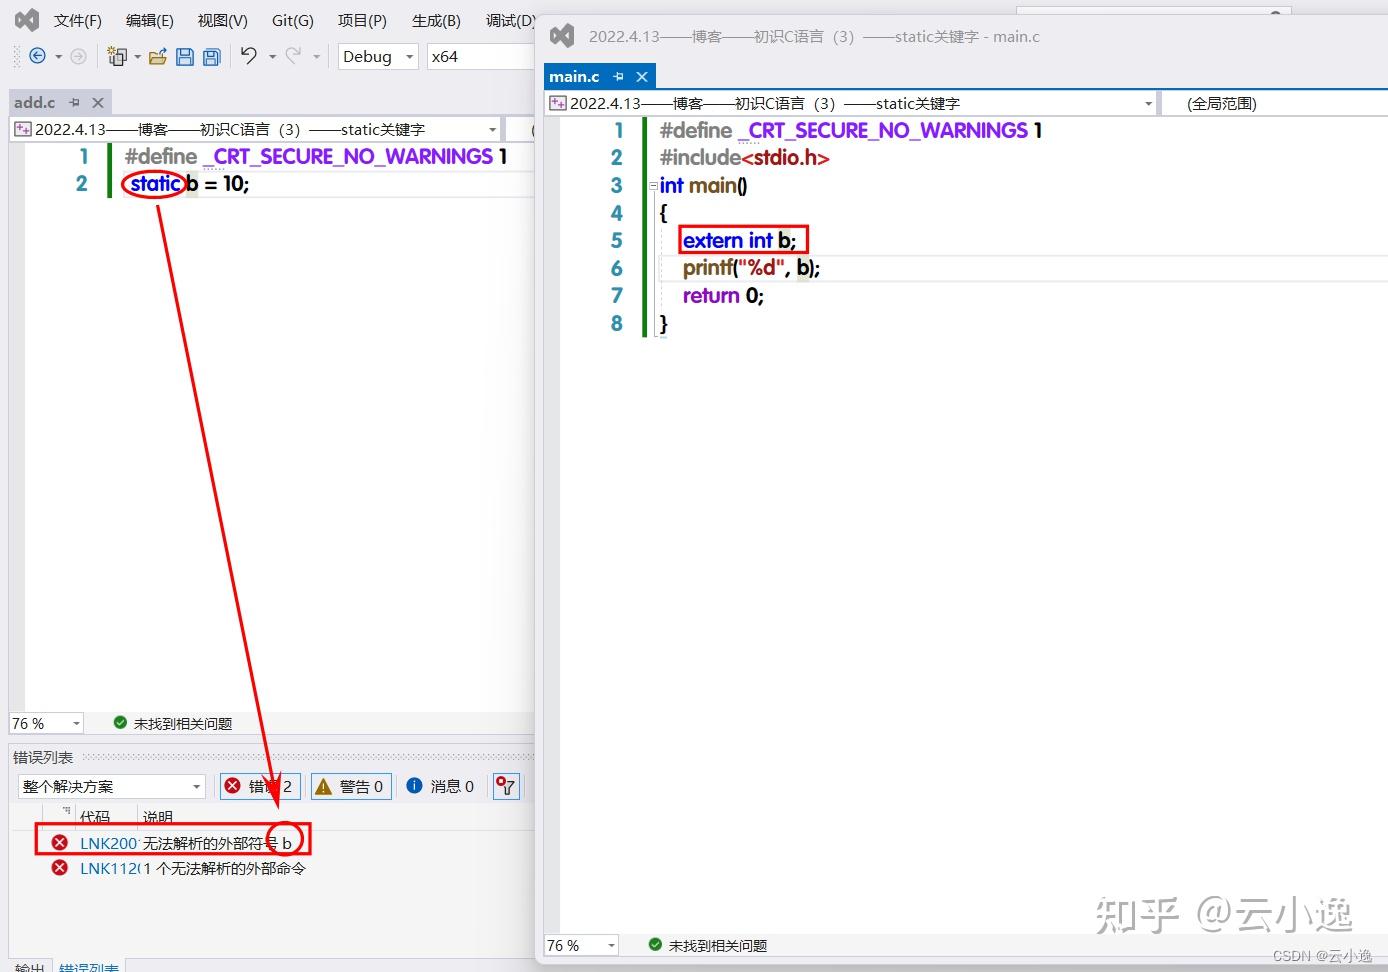Click the green check status icon under add.c

[120, 723]
